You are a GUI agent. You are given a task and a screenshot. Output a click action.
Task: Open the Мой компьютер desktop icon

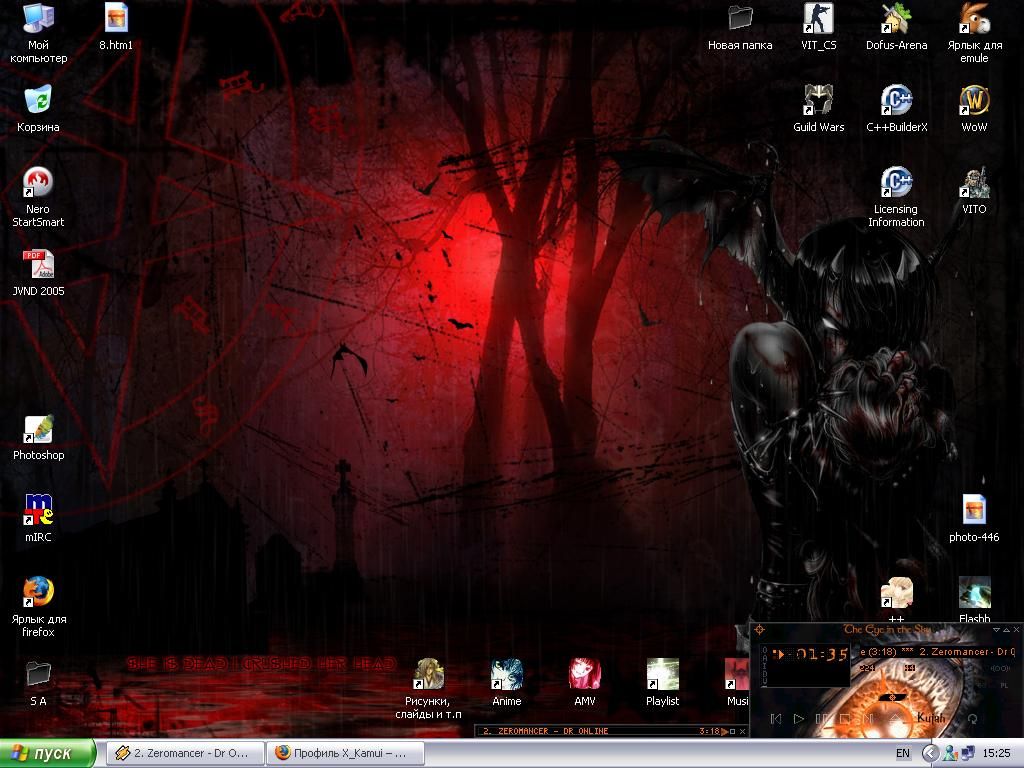39,33
